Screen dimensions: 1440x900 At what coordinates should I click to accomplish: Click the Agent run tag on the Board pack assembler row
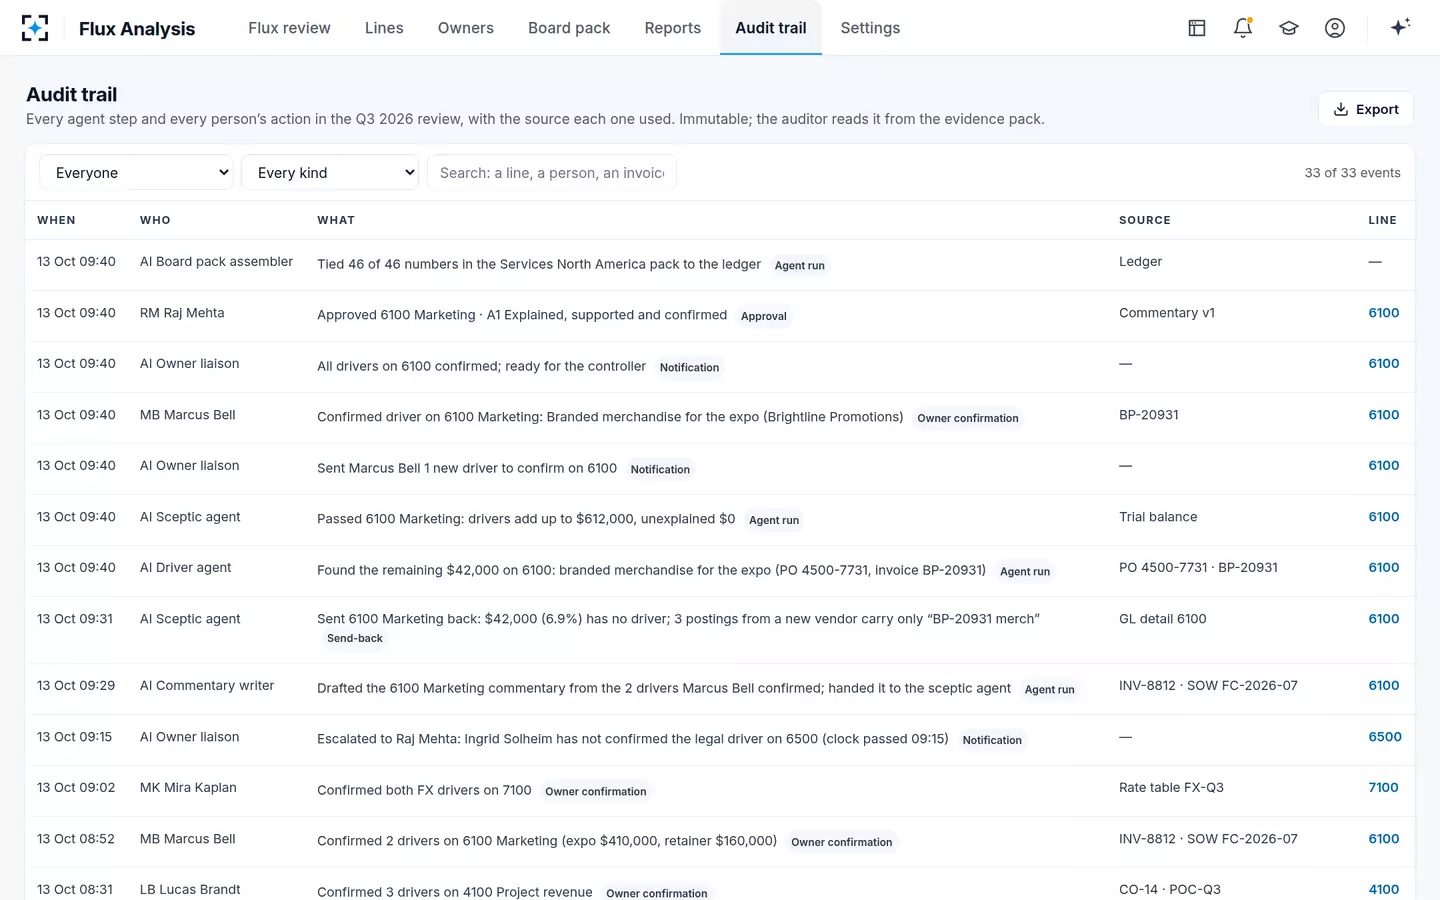click(x=800, y=265)
